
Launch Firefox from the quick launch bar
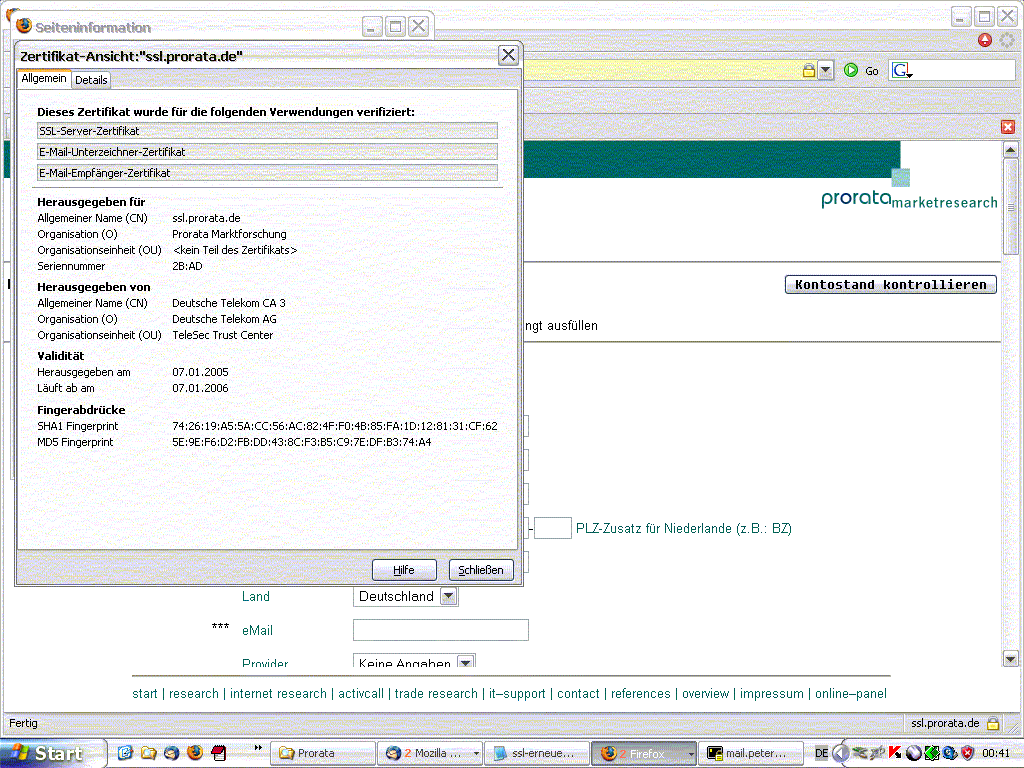pyautogui.click(x=194, y=753)
